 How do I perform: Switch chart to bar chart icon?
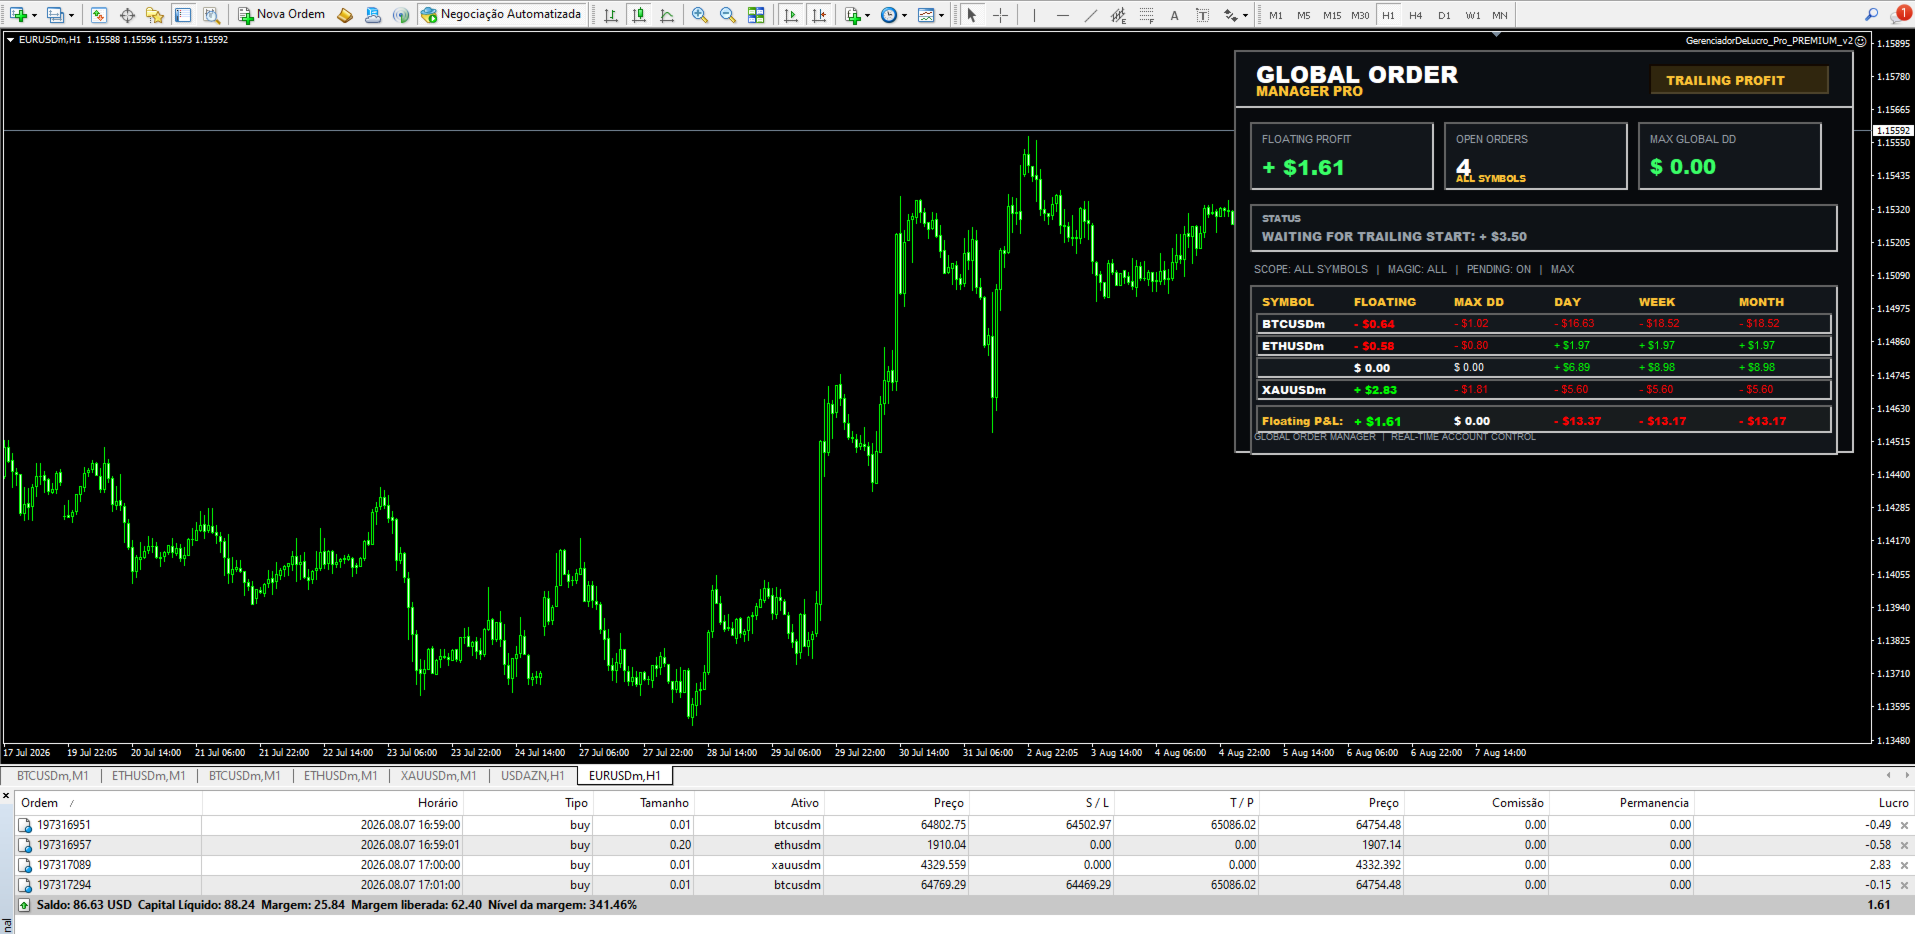click(x=611, y=15)
